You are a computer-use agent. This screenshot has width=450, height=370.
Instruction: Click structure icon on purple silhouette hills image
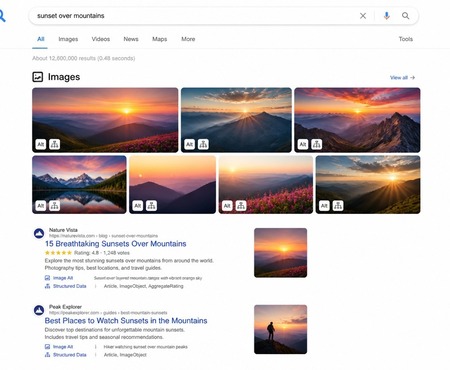(152, 206)
